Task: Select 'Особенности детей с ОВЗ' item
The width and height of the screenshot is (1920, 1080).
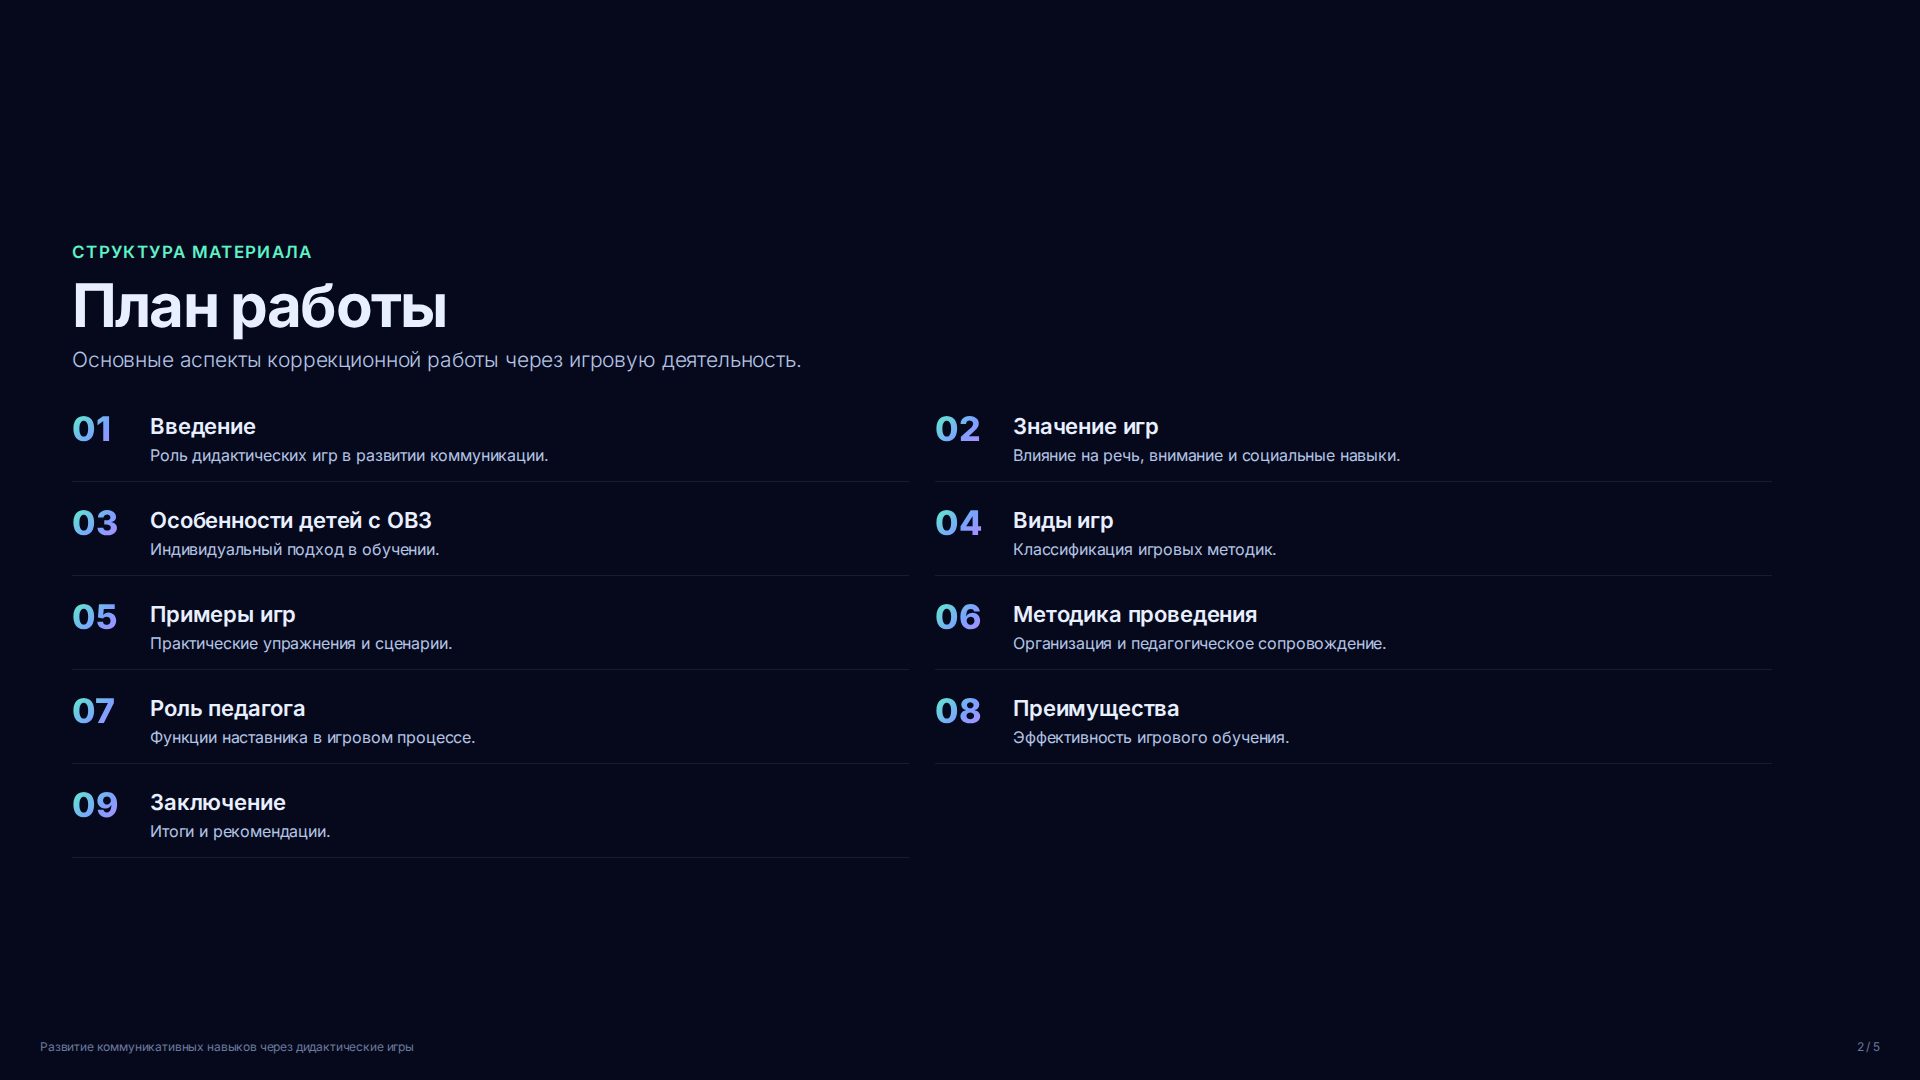Action: click(x=291, y=521)
